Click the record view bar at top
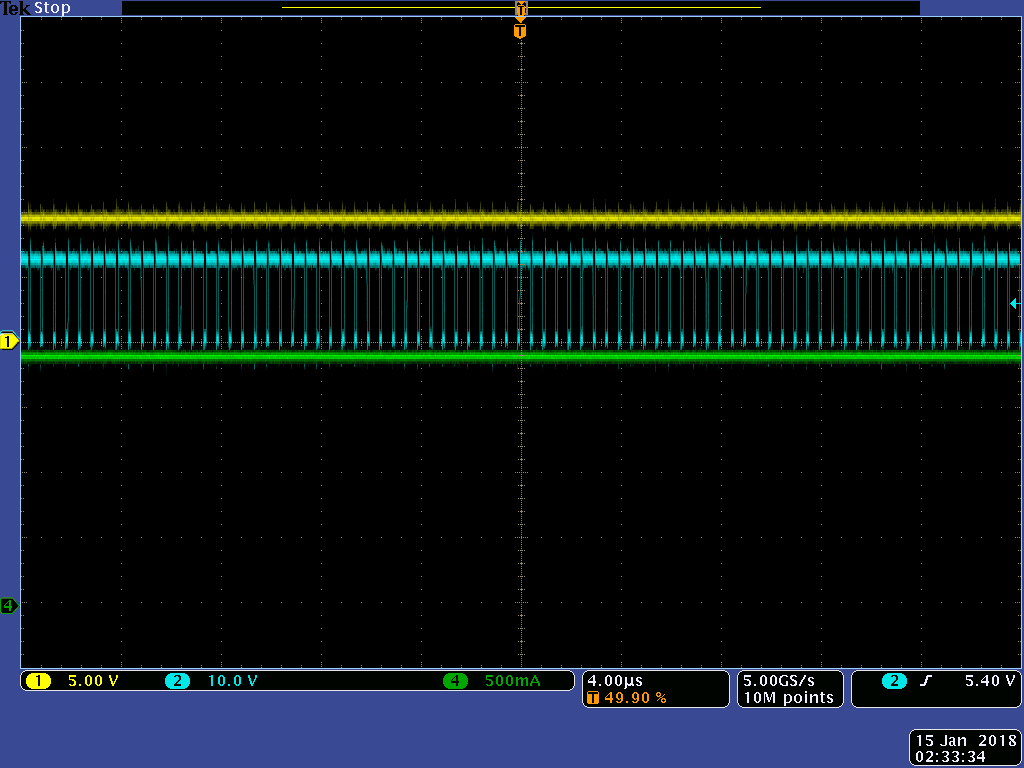1024x768 pixels. pos(520,8)
